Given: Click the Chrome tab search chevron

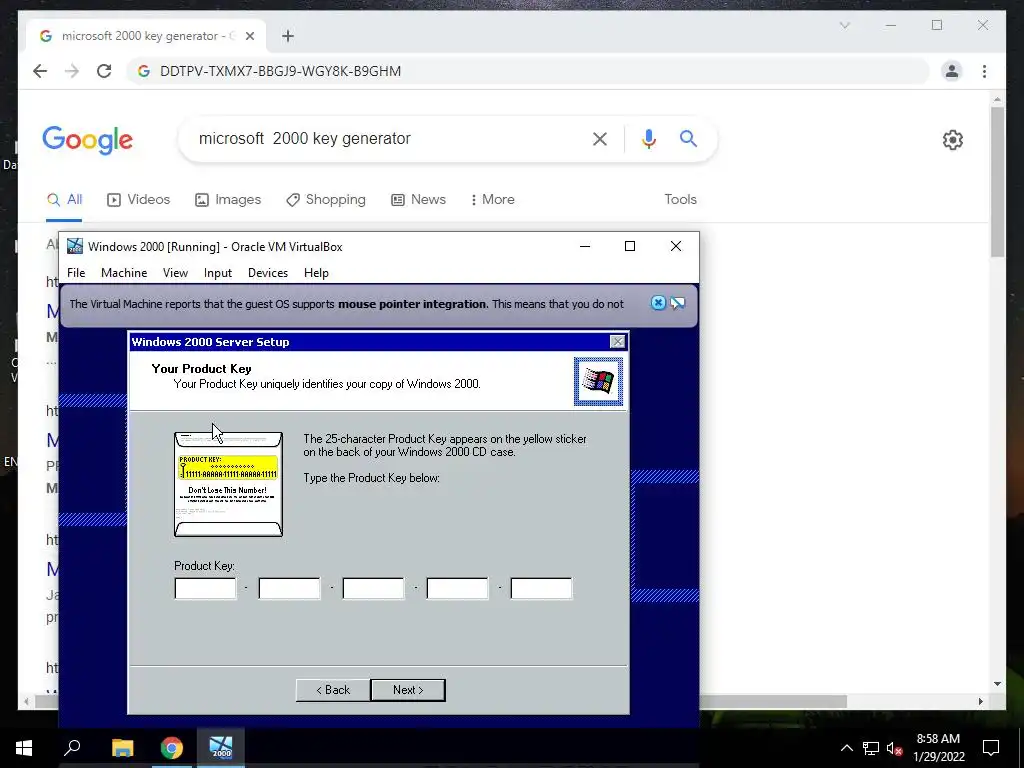Looking at the screenshot, I should pos(844,25).
